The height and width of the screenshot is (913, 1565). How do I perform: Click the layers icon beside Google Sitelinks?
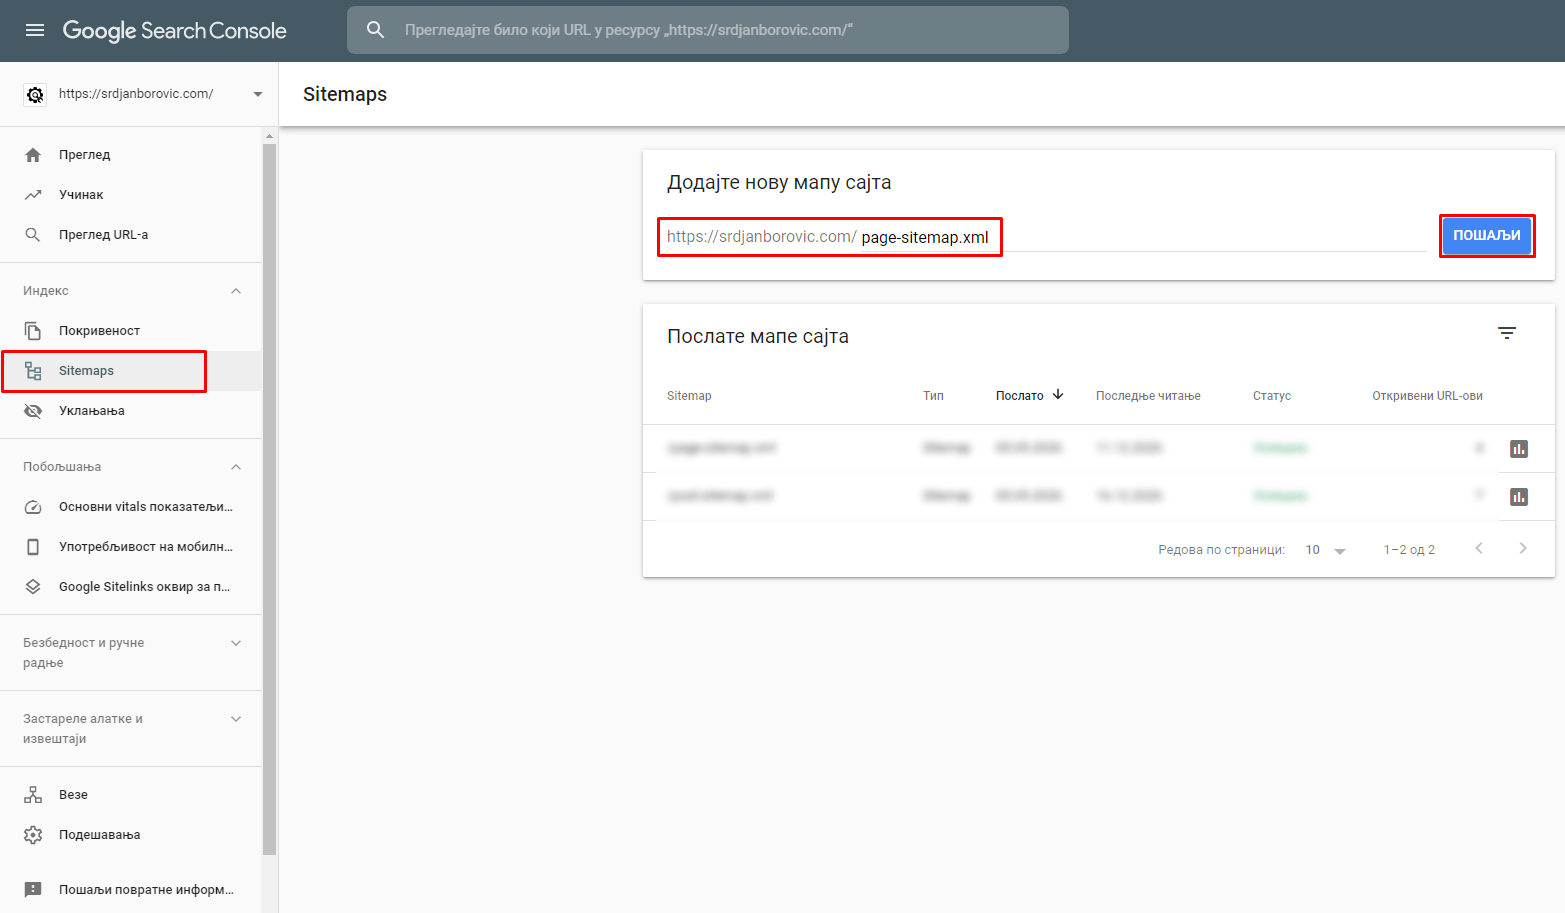33,587
